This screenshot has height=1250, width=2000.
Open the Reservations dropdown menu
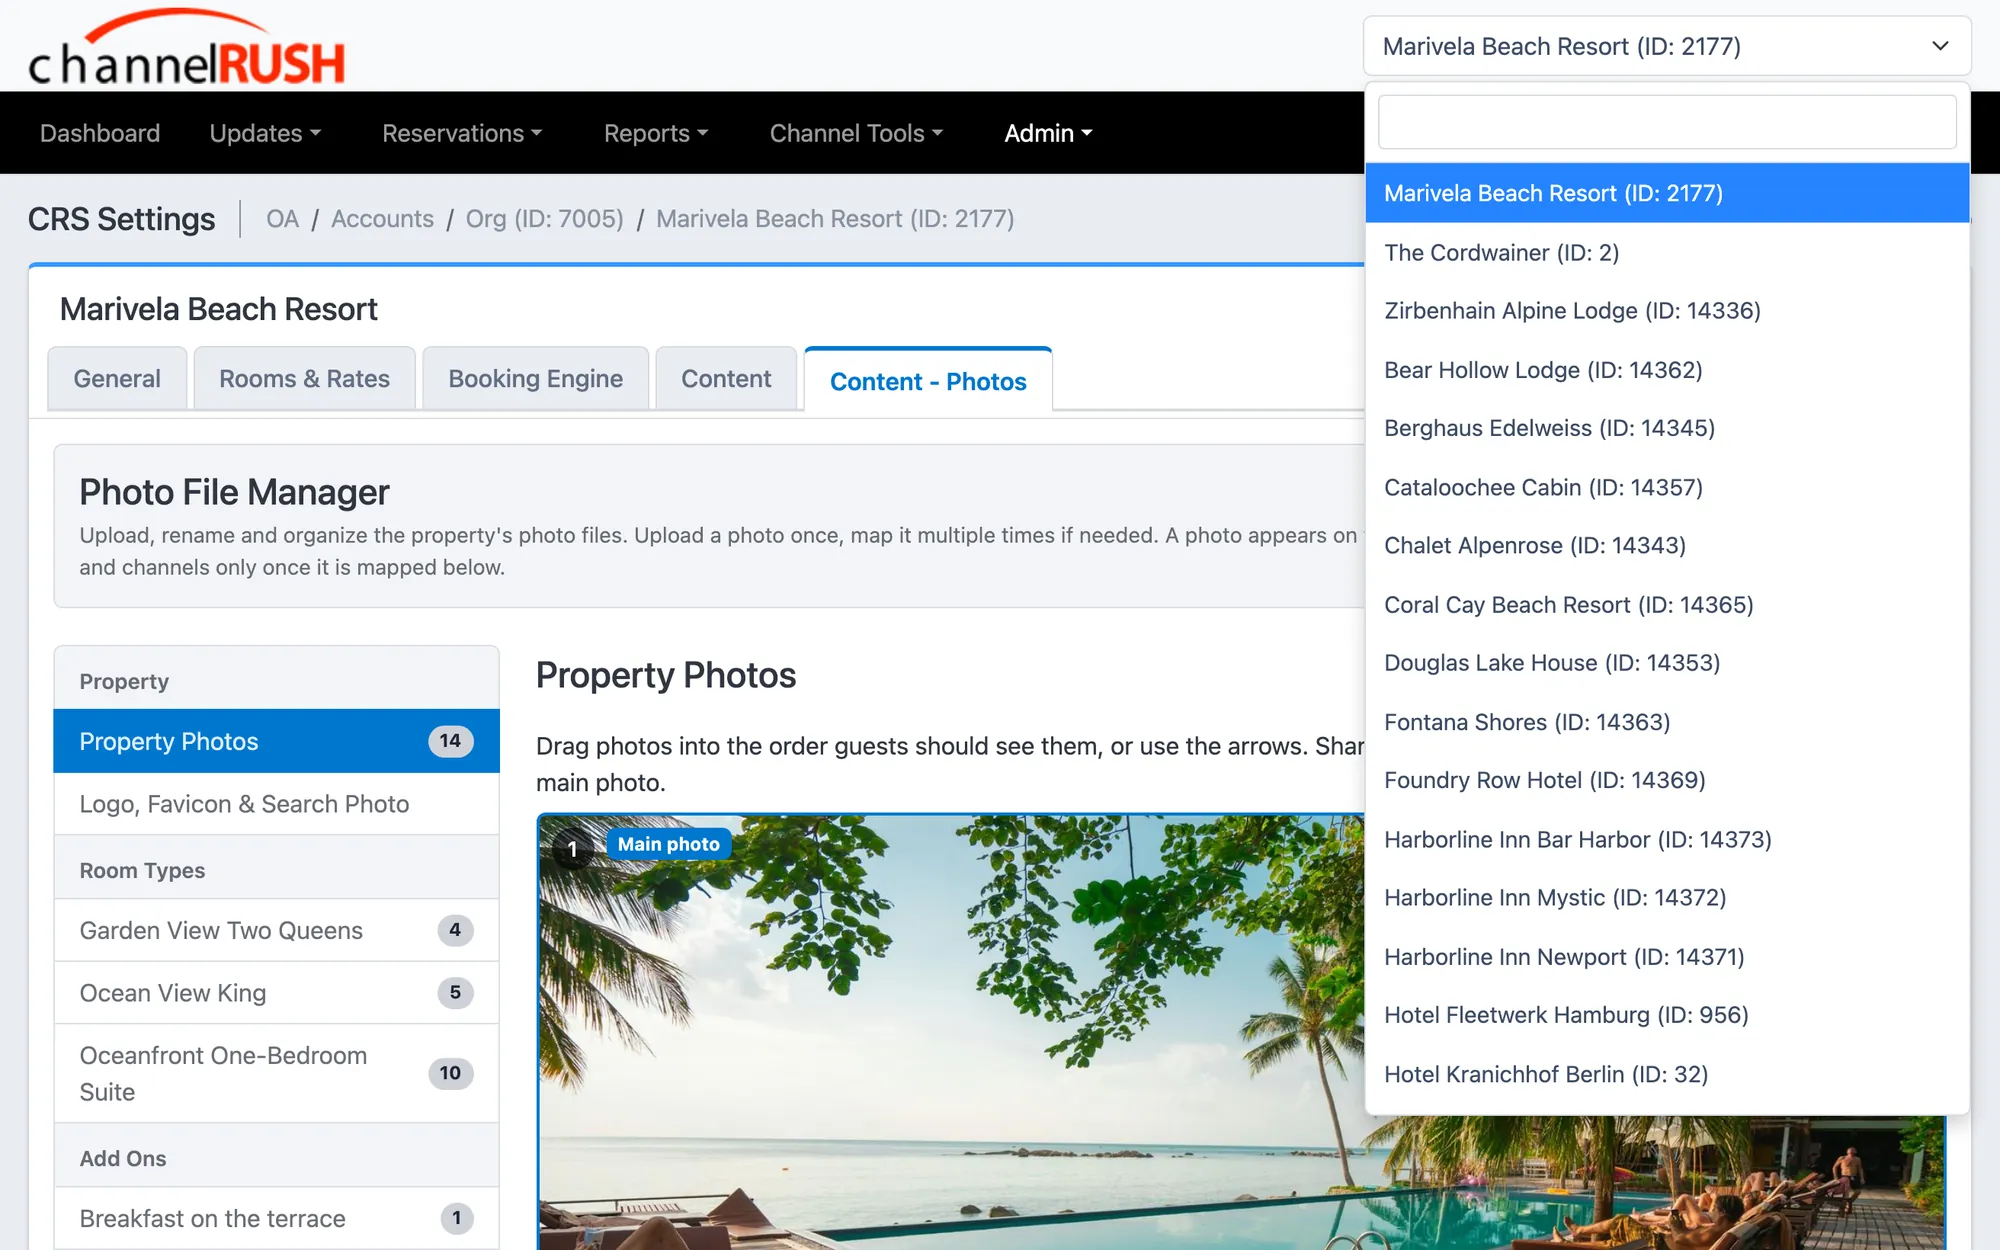[x=462, y=133]
